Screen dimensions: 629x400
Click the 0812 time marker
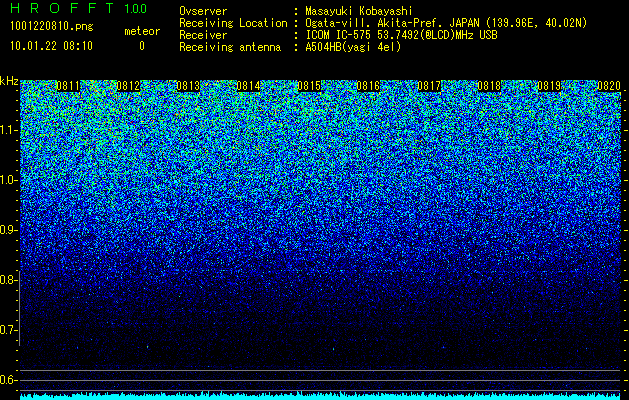tap(128, 86)
